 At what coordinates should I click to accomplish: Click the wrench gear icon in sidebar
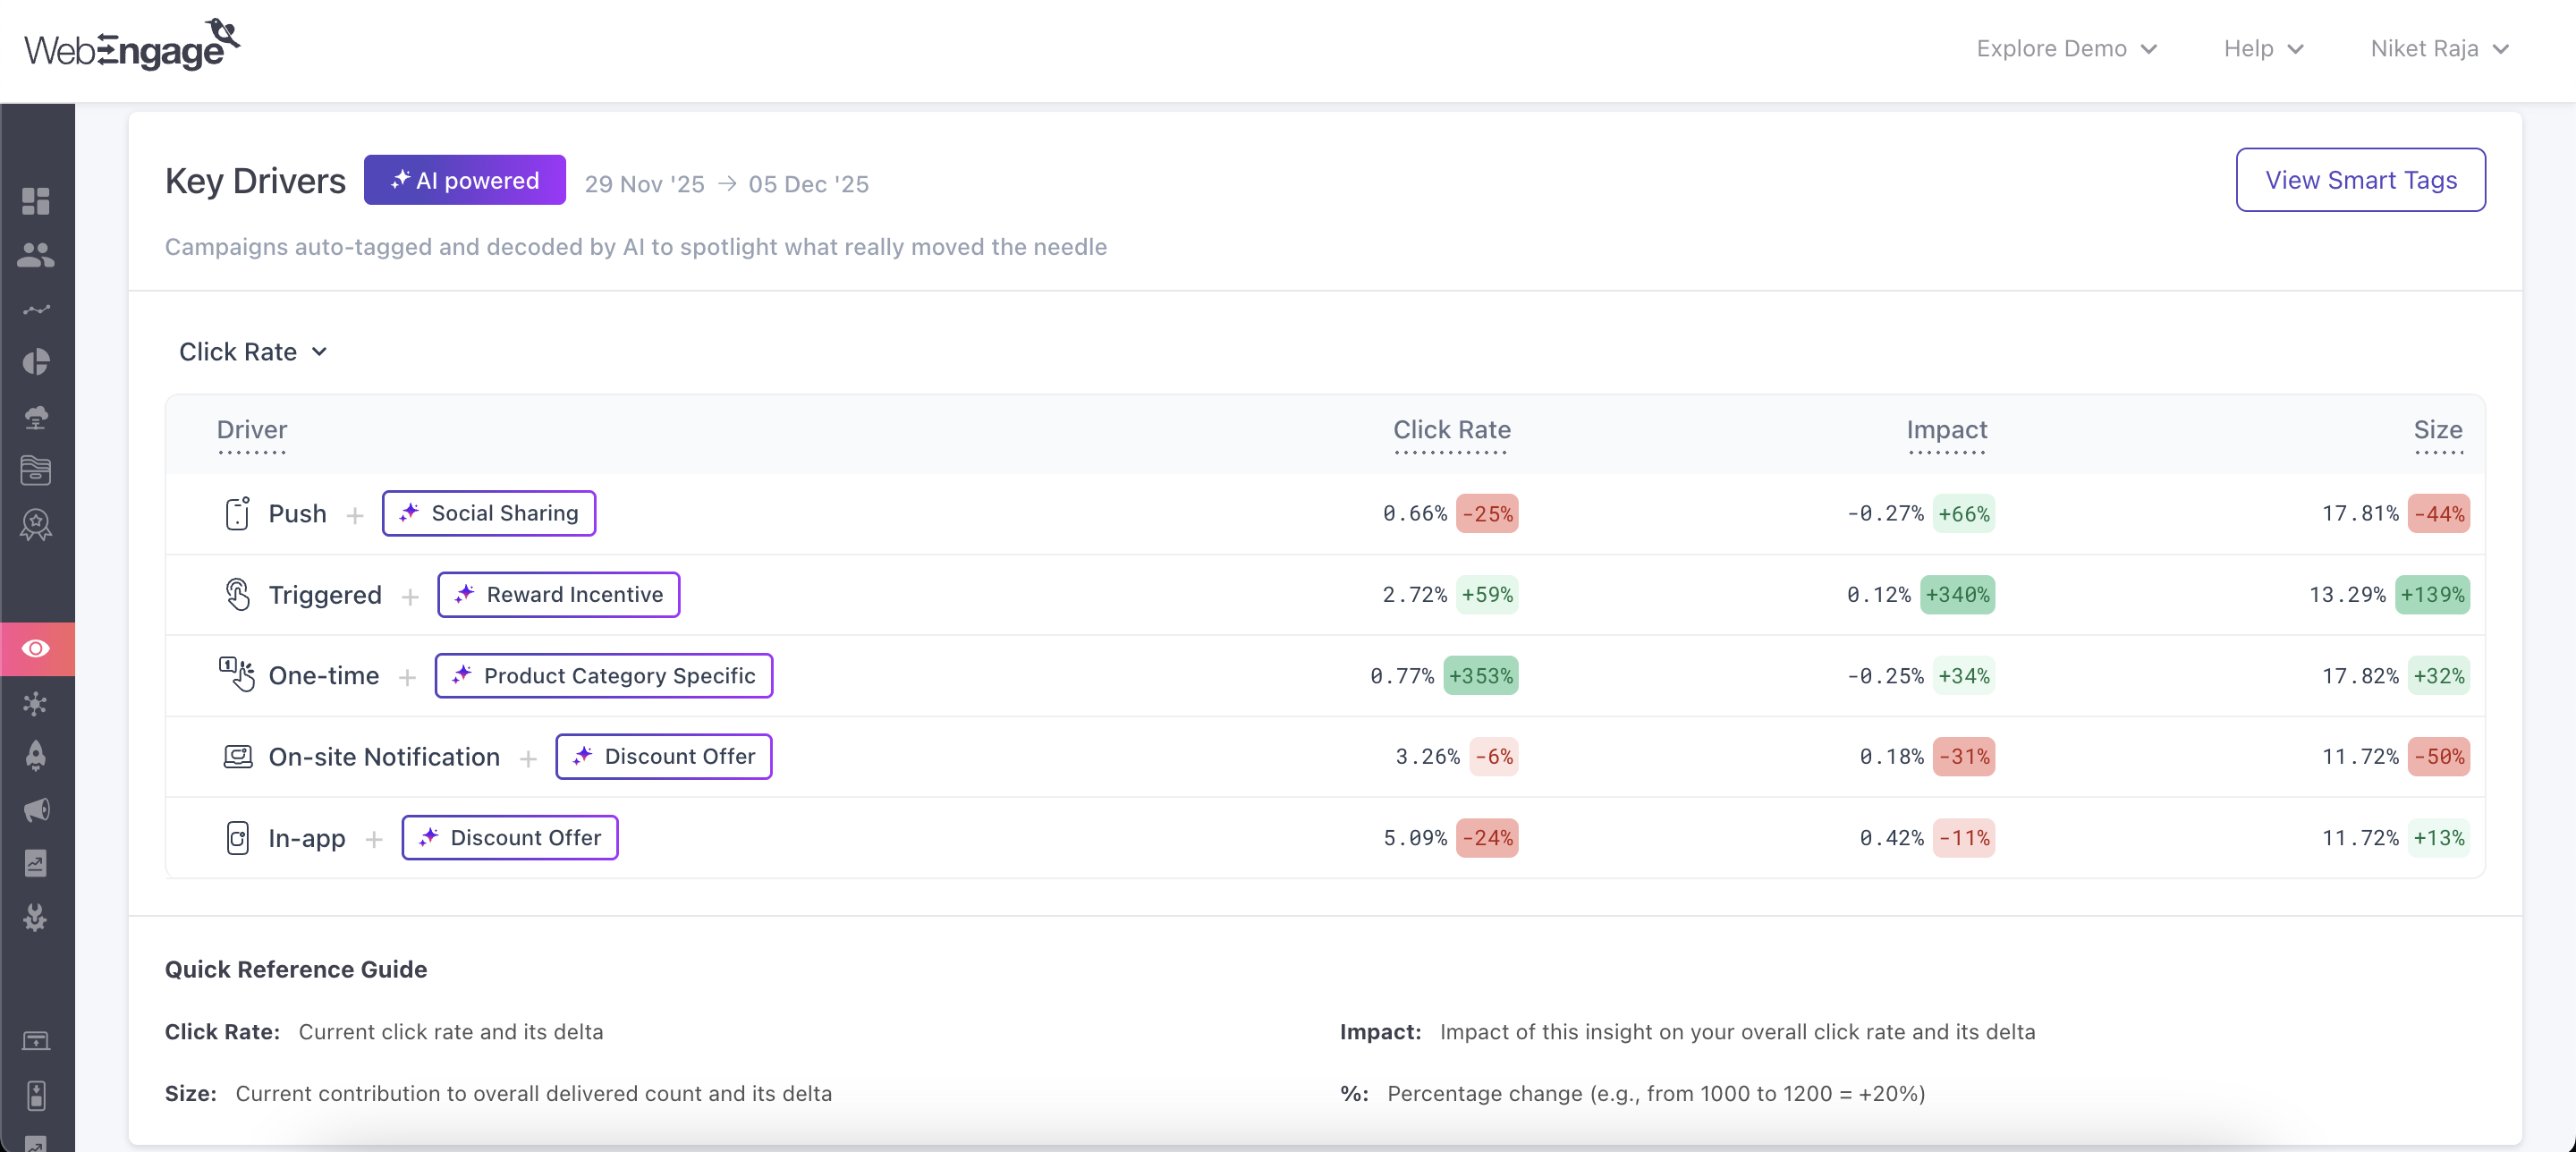point(36,917)
